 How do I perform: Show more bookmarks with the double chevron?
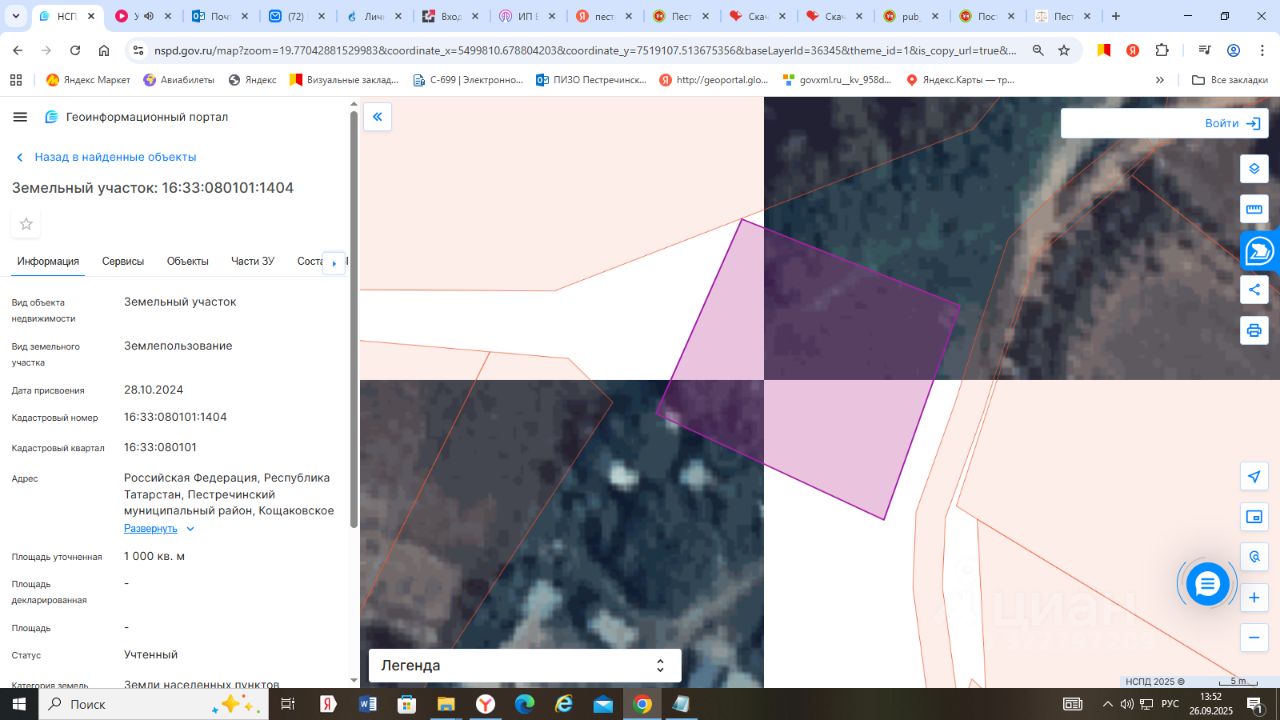click(x=1160, y=80)
